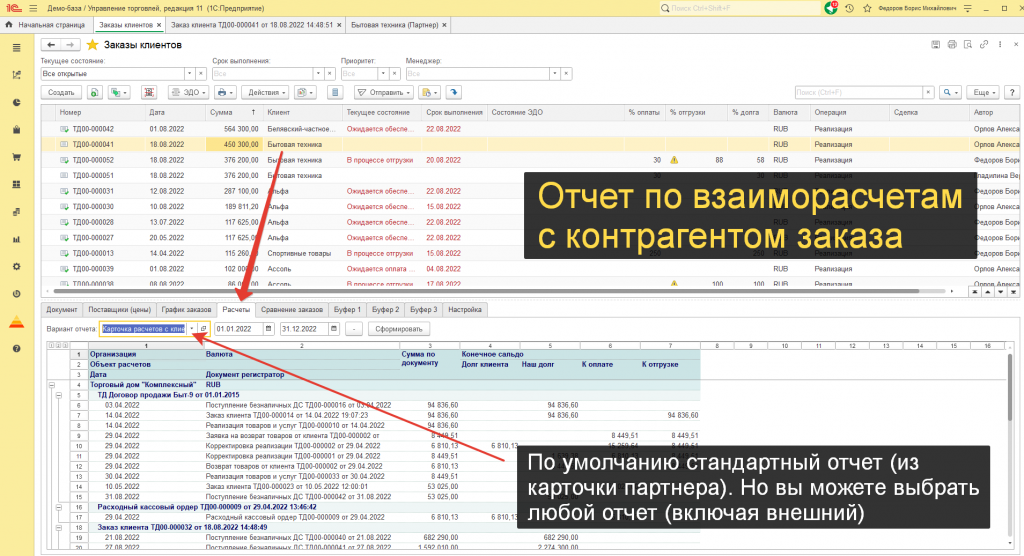
Task: Click the preview icon at top right
Action: (968, 44)
